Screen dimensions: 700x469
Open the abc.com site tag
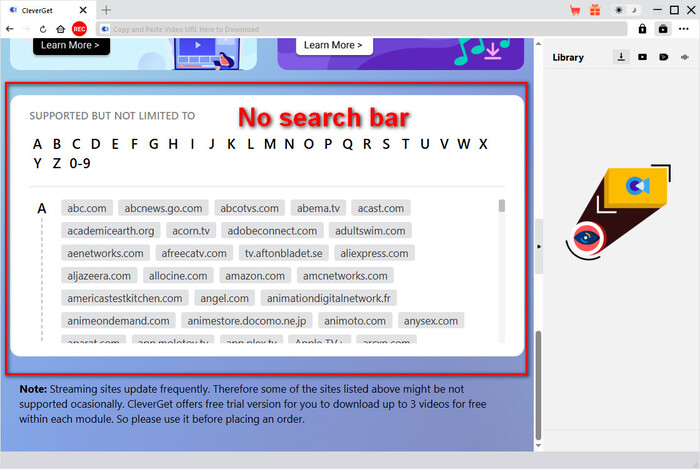[x=87, y=208]
